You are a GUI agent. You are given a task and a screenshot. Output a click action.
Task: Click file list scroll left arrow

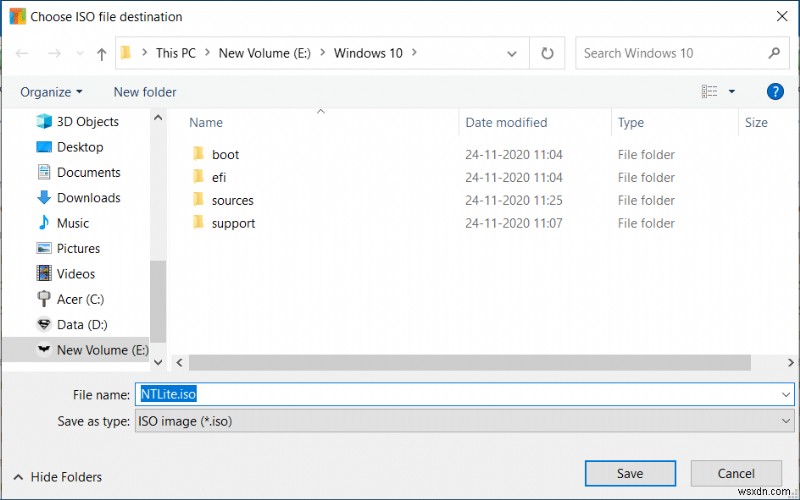pyautogui.click(x=179, y=363)
